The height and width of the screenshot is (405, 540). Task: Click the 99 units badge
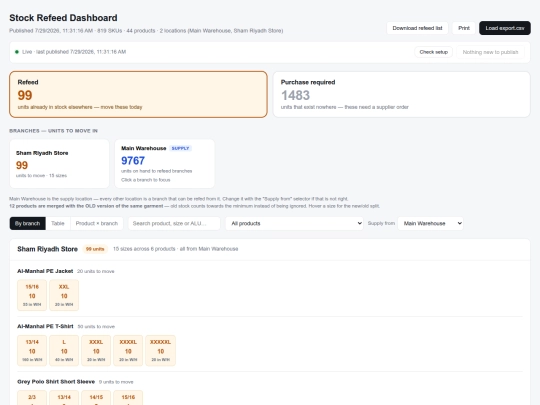(x=95, y=249)
